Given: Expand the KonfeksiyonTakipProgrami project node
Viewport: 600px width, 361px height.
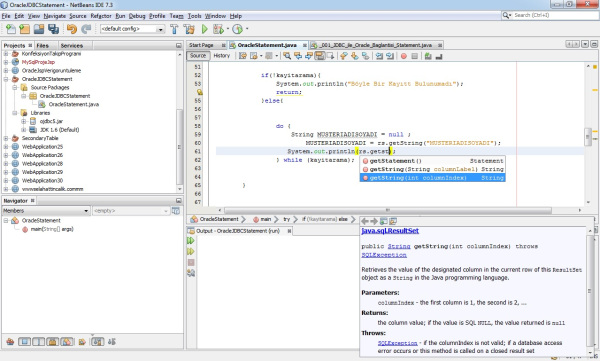Looking at the screenshot, I should (x=6, y=54).
